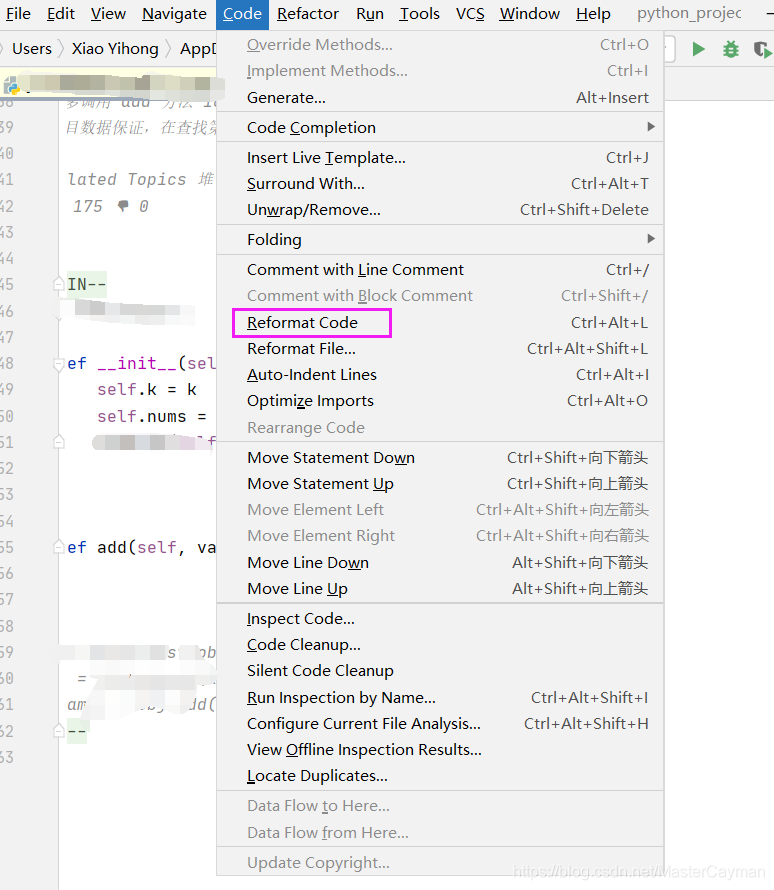The height and width of the screenshot is (890, 774).
Task: Open the Tools menu
Action: point(419,14)
